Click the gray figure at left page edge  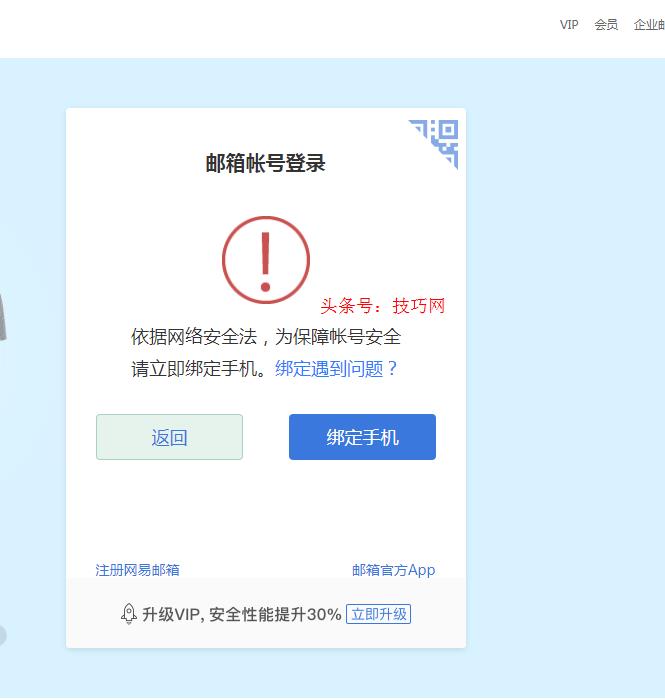[x=3, y=318]
